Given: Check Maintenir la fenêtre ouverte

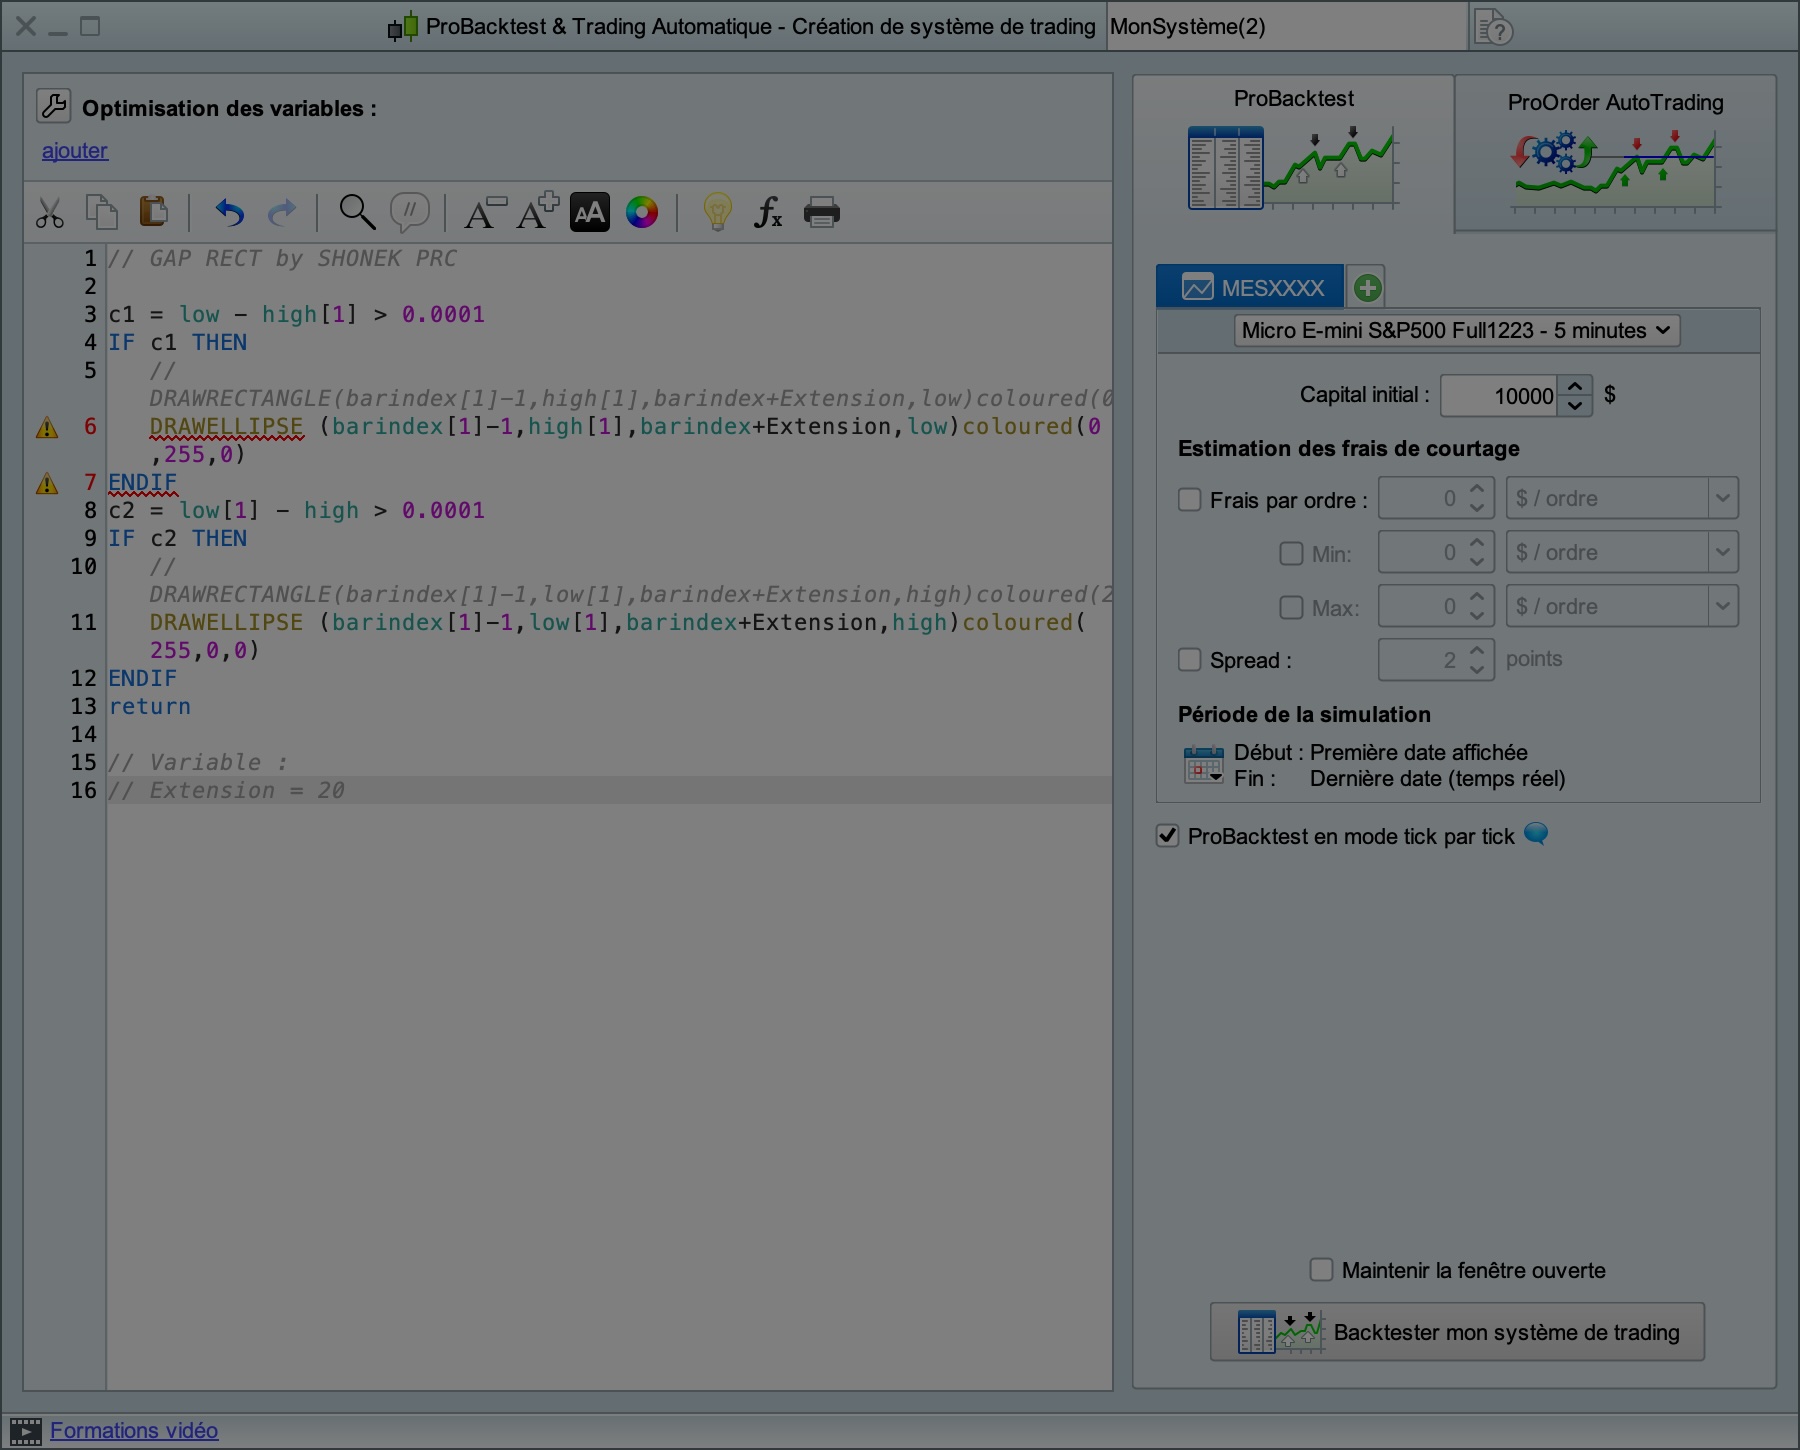Looking at the screenshot, I should pos(1322,1270).
